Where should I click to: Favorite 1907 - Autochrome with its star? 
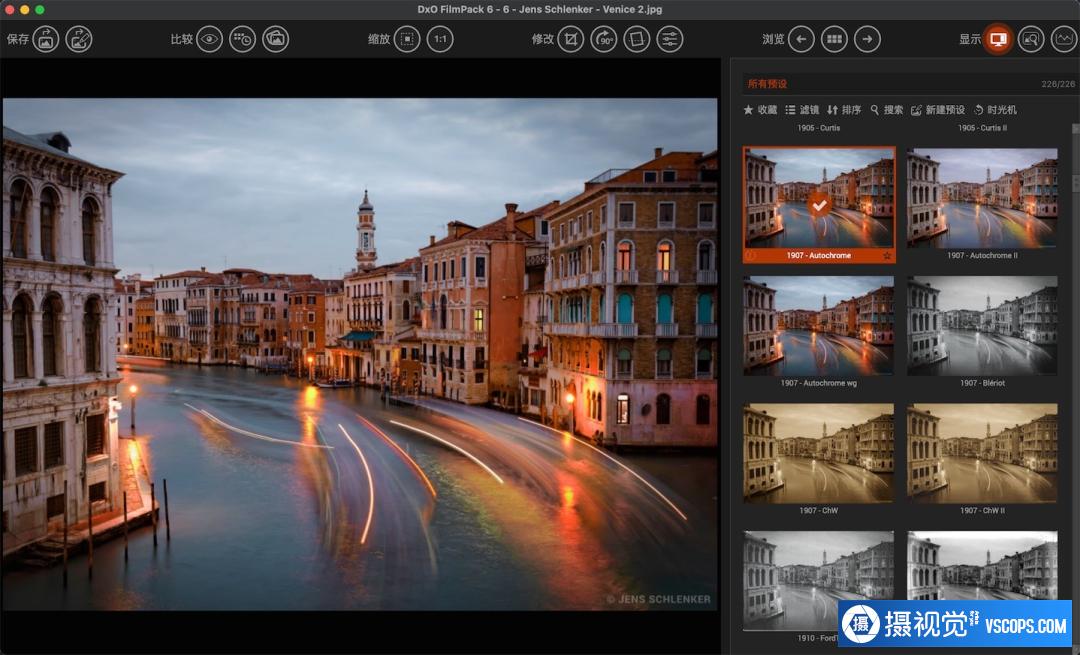click(887, 256)
